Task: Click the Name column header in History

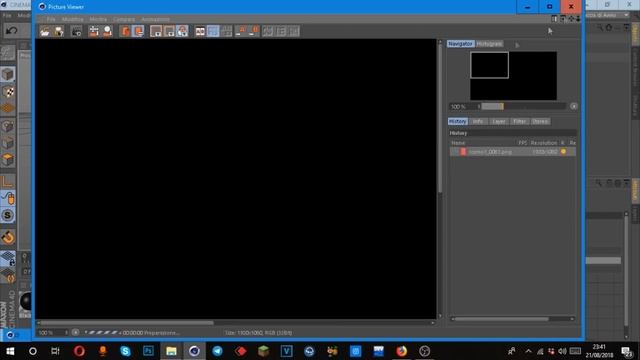Action: tap(458, 143)
